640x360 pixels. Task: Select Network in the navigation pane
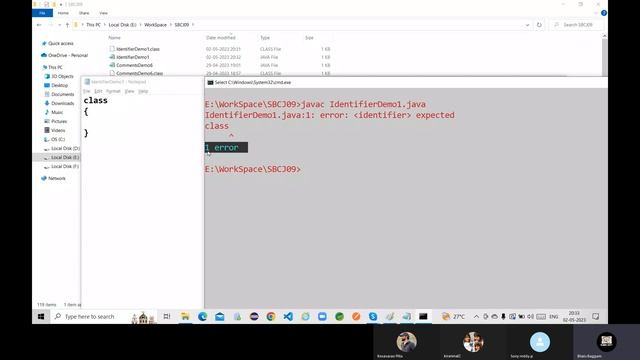pos(57,178)
